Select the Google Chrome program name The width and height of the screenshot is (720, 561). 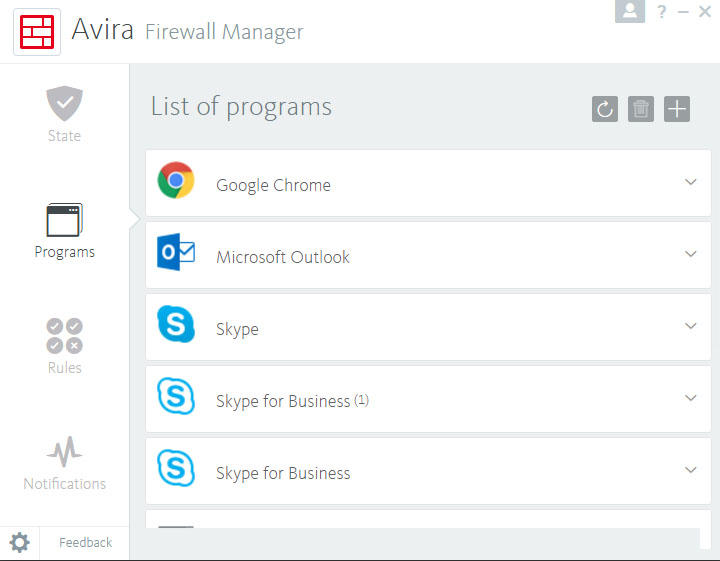click(273, 185)
